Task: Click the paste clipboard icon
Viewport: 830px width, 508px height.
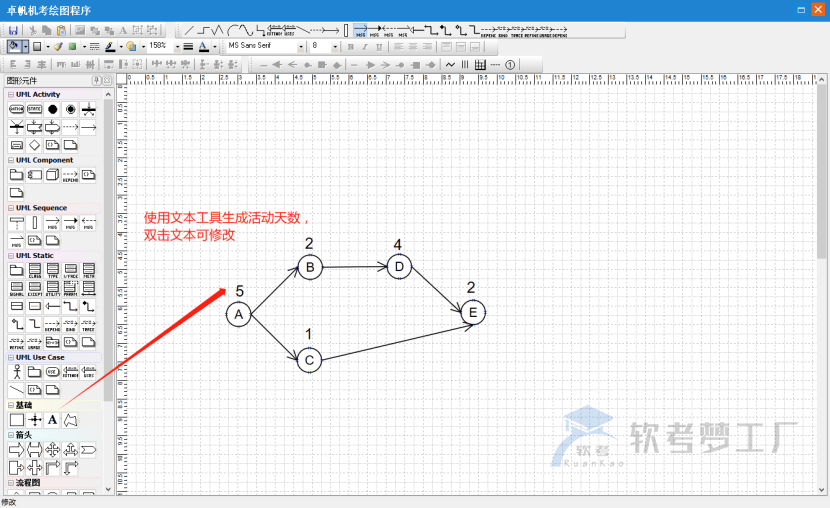Action: coord(62,31)
